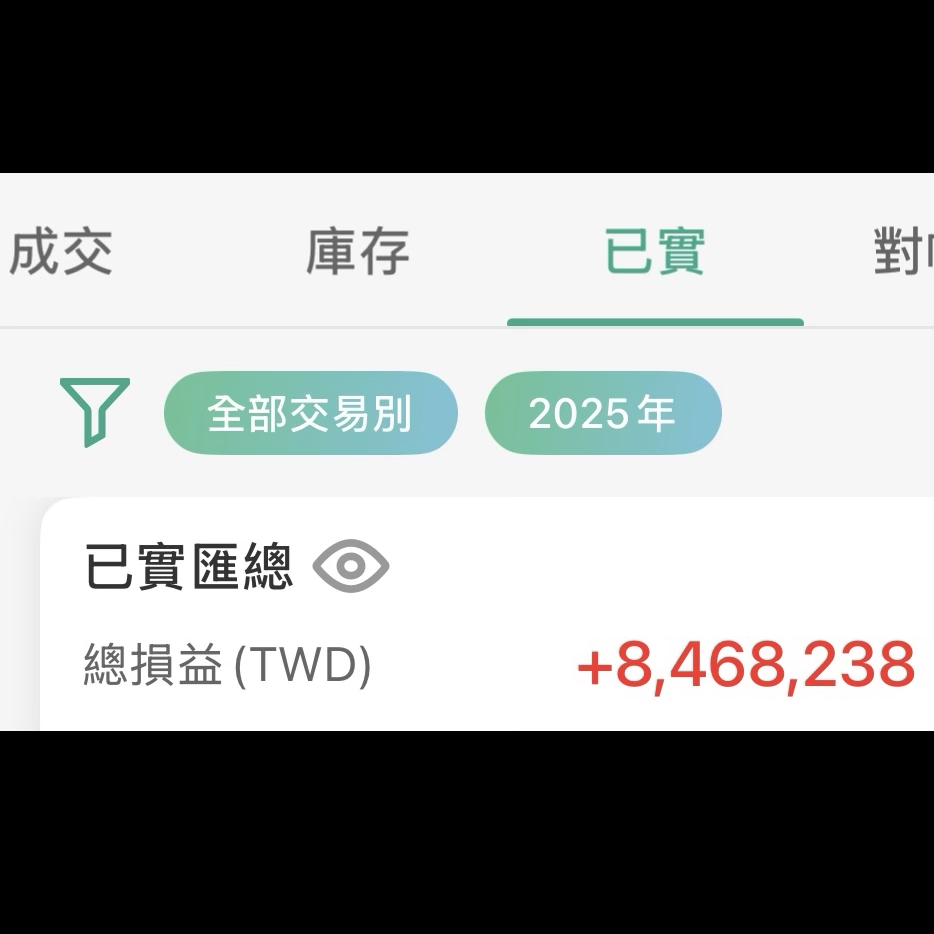Screen dimensions: 934x934
Task: Hide the realized summary amounts
Action: tap(351, 565)
